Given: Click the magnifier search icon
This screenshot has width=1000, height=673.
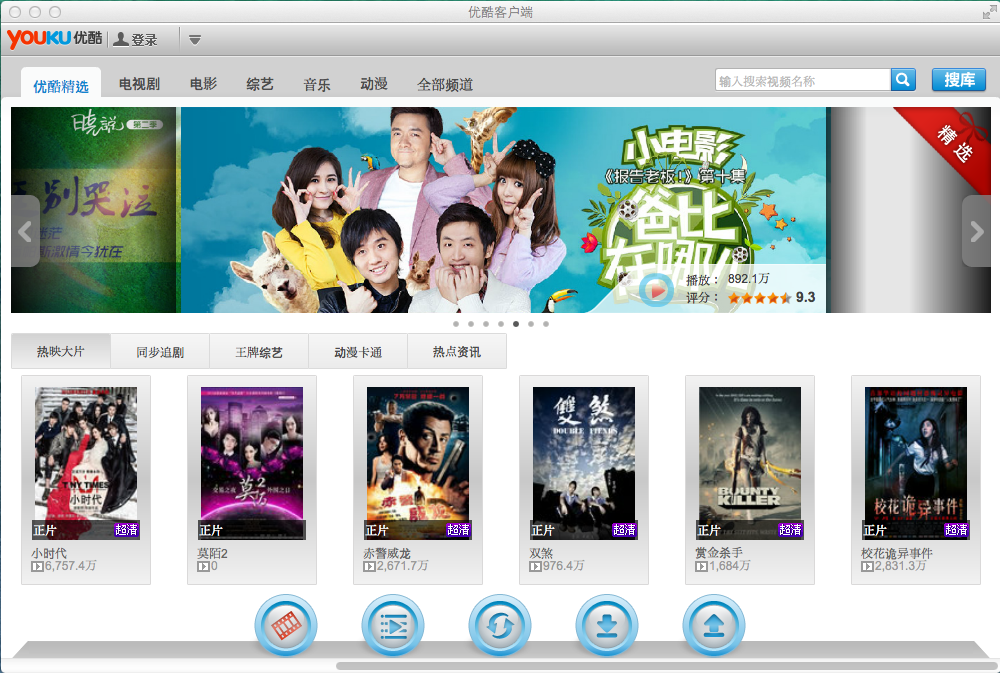Looking at the screenshot, I should point(903,80).
